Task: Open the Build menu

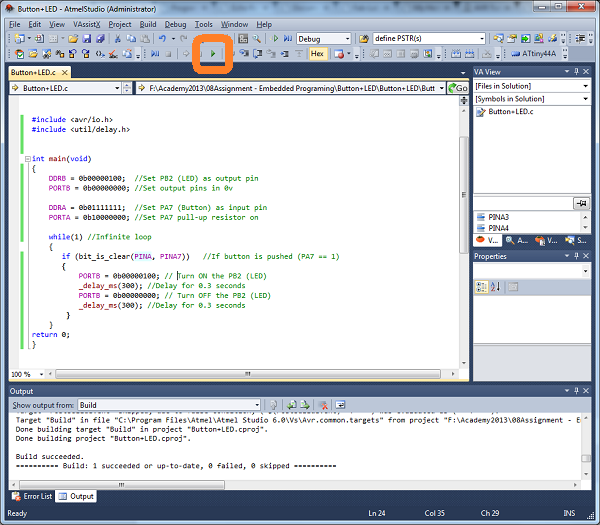Action: (x=148, y=24)
